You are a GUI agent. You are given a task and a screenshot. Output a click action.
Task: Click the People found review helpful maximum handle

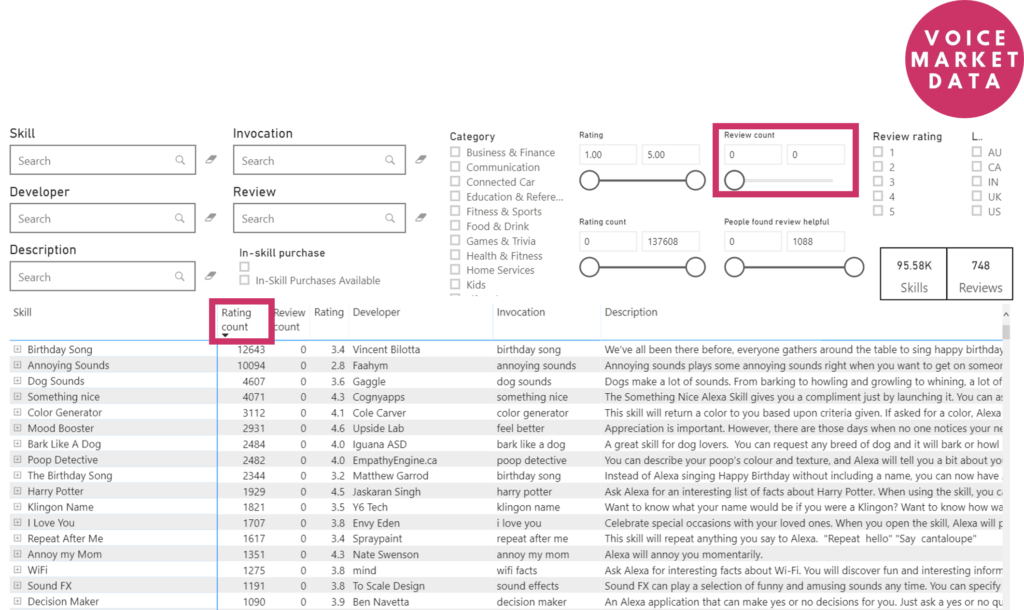854,267
